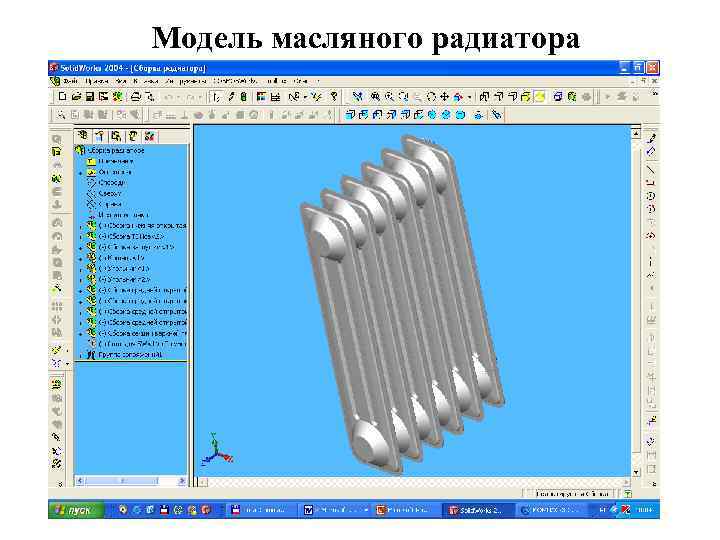Screen dimensions: 720x540
Task: Open the Вставка menu
Action: click(145, 81)
